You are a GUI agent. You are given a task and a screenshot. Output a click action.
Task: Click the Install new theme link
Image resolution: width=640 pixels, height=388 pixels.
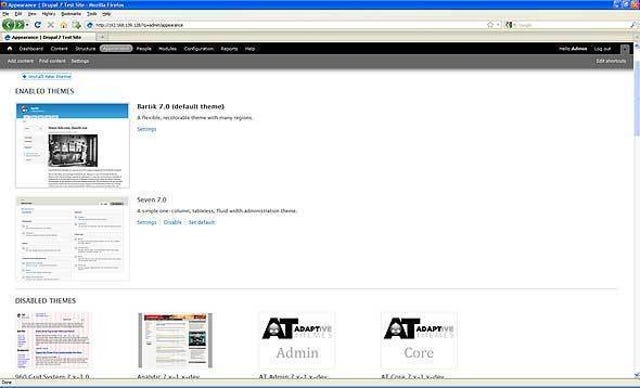47,76
